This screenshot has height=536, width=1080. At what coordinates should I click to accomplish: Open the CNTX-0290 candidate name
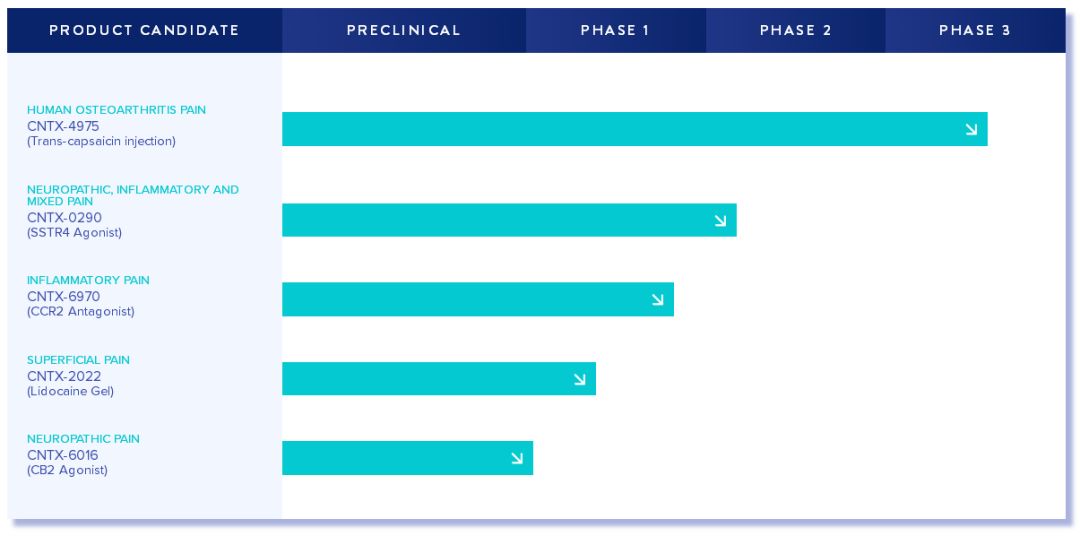tap(65, 218)
